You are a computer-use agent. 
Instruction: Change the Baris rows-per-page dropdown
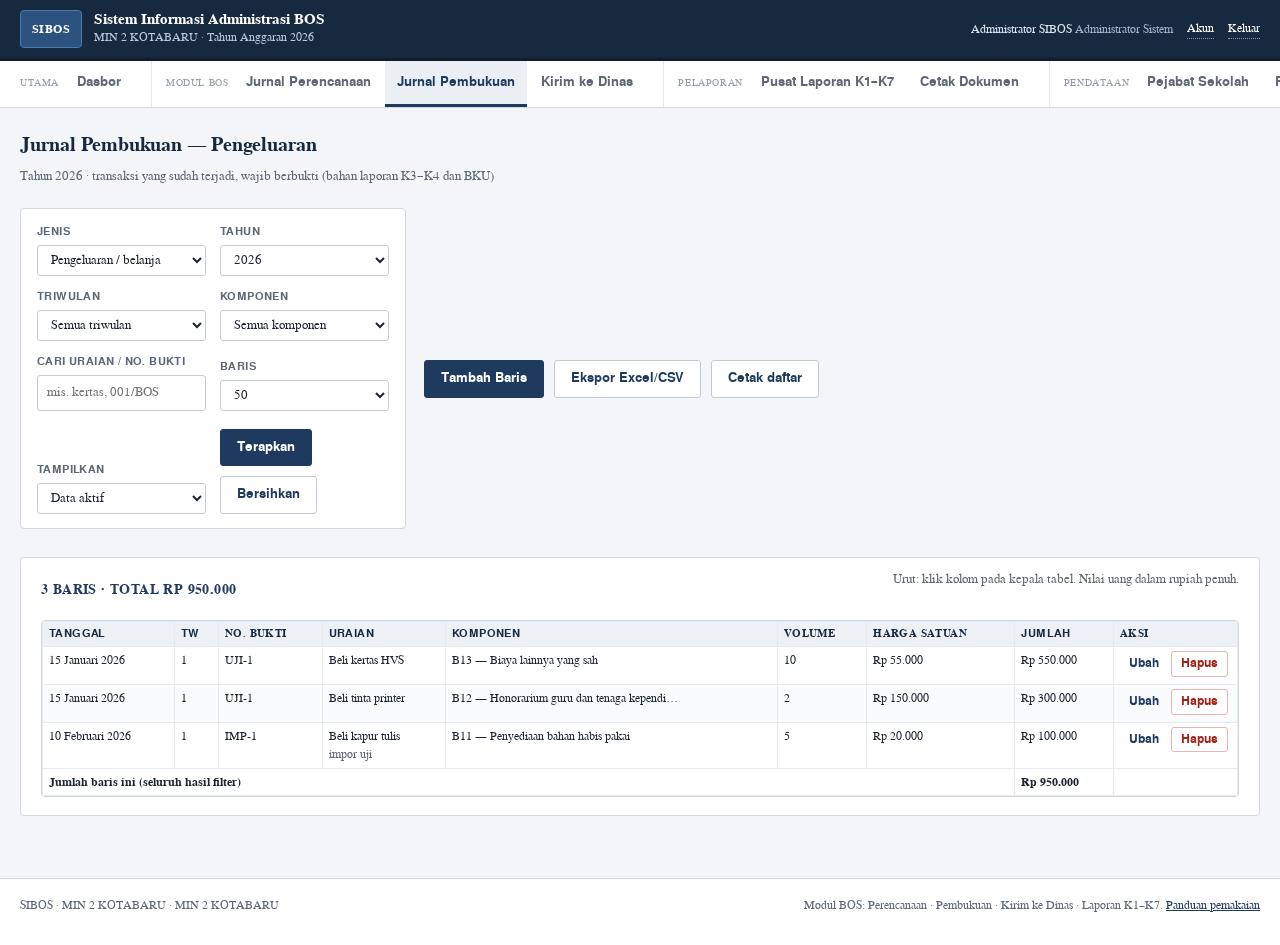click(x=304, y=395)
